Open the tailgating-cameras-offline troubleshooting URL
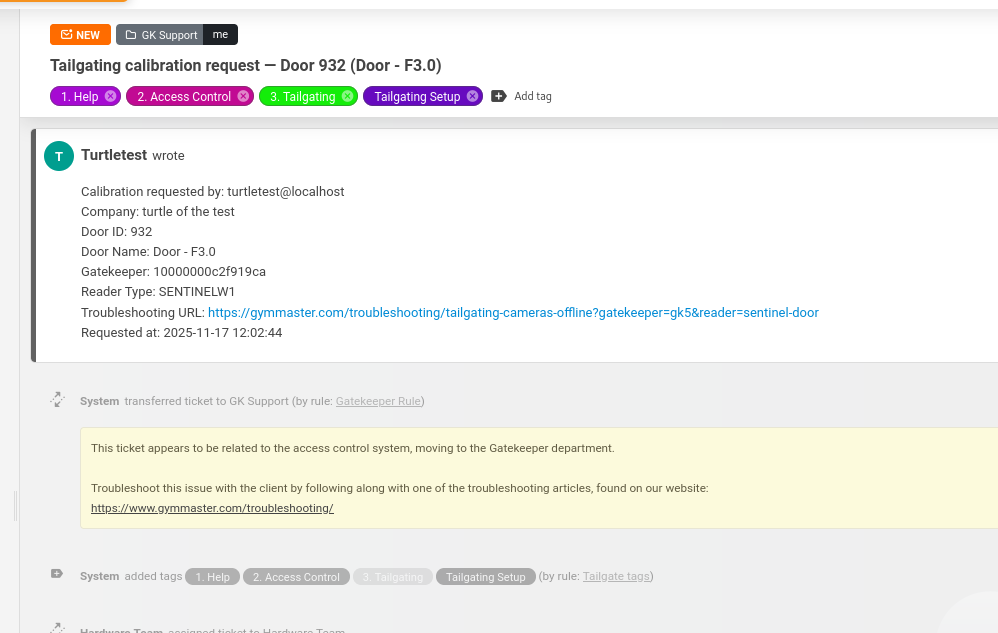 [513, 312]
